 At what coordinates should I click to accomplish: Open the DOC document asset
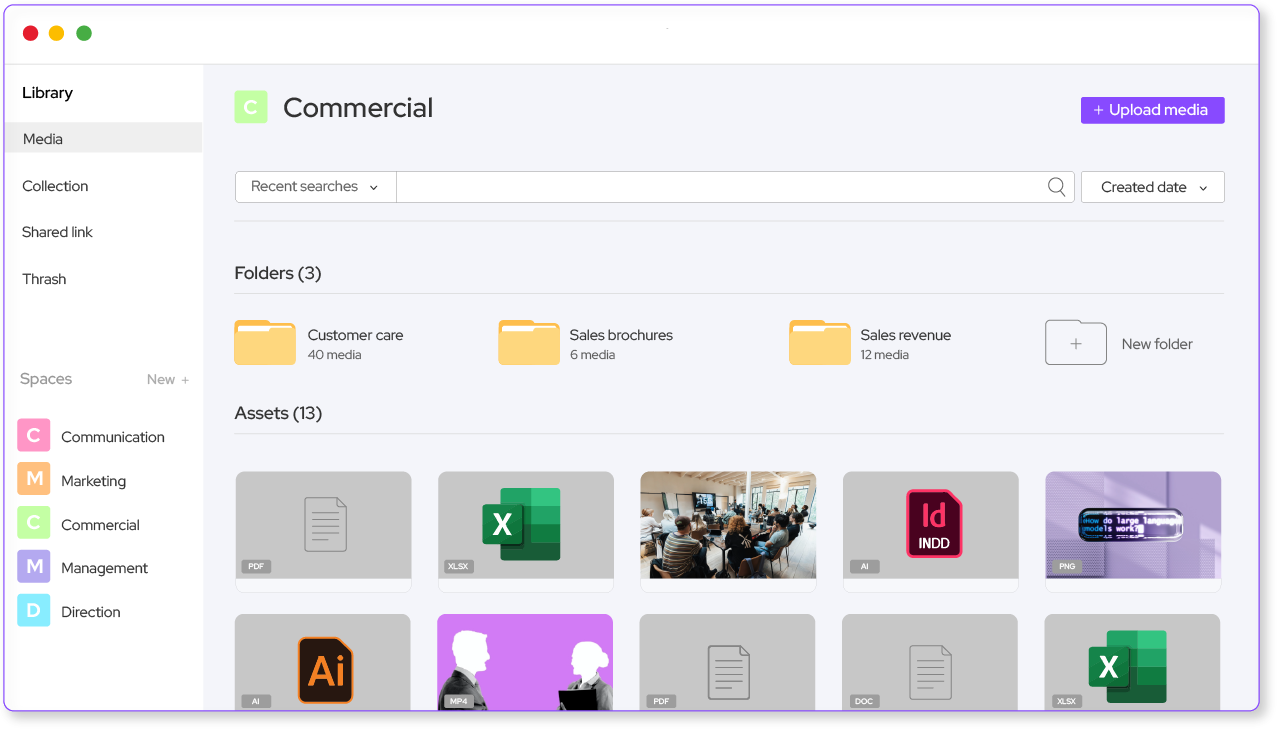click(930, 663)
